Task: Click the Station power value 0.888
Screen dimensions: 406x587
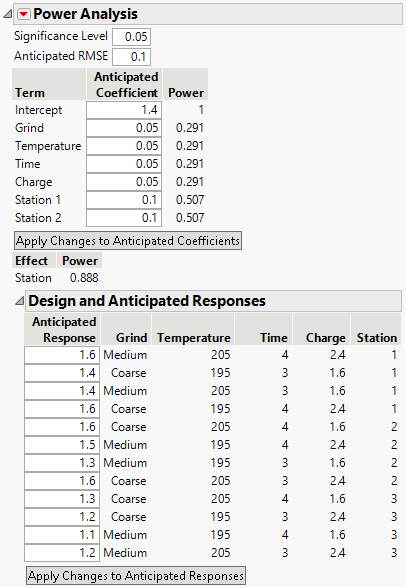Action: coord(84,278)
